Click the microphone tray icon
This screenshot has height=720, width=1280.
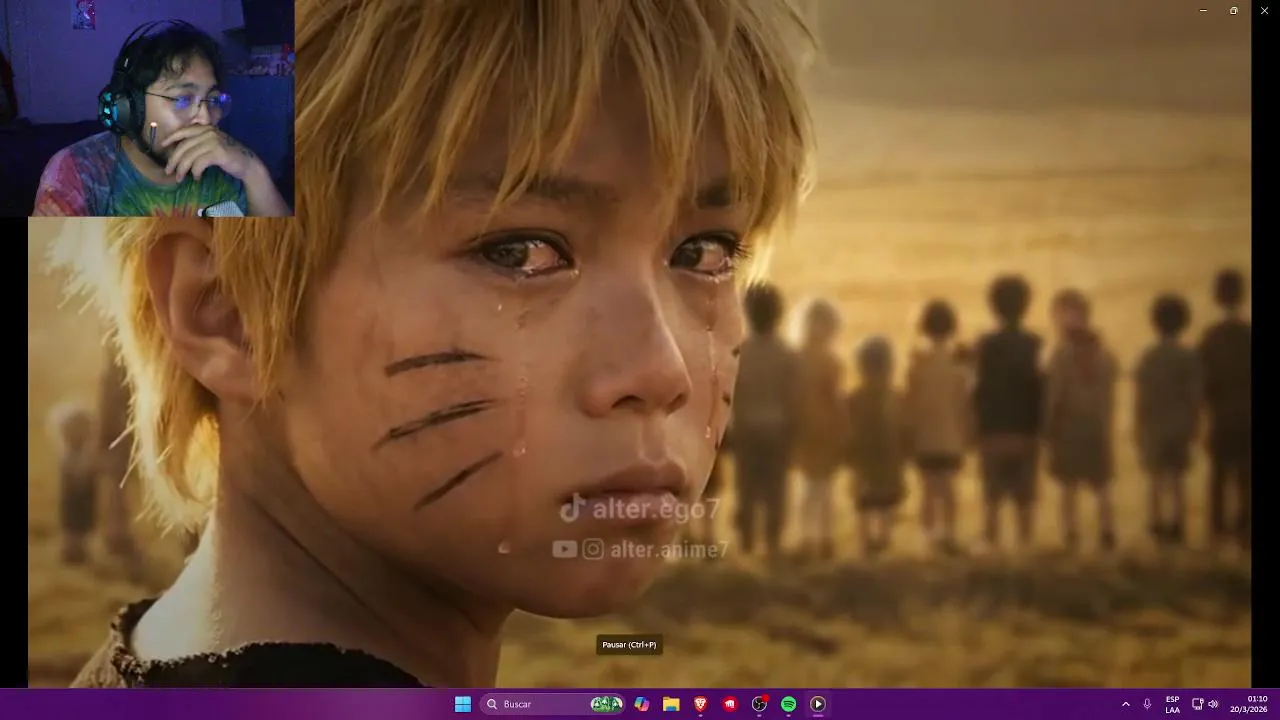click(x=1147, y=704)
